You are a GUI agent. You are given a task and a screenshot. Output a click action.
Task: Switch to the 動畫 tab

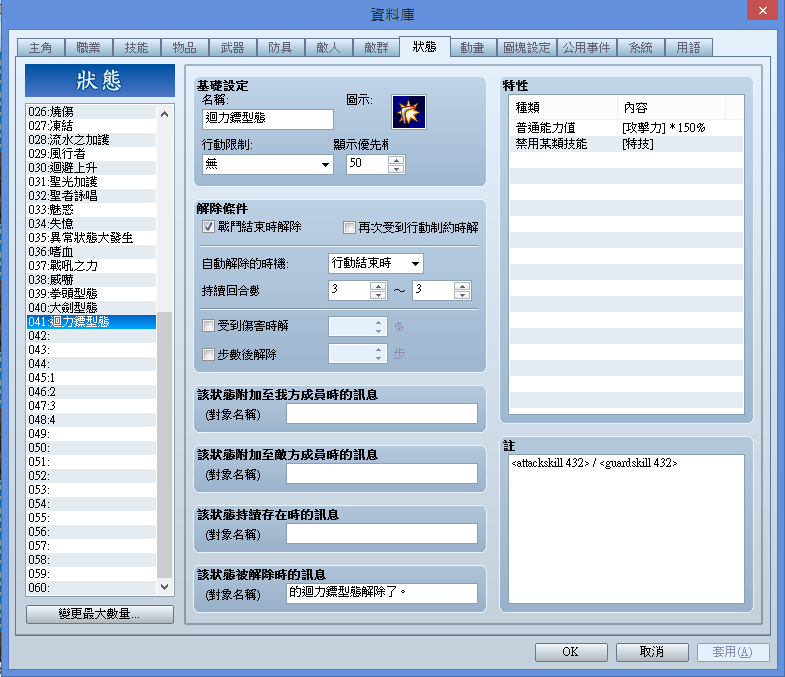point(473,48)
